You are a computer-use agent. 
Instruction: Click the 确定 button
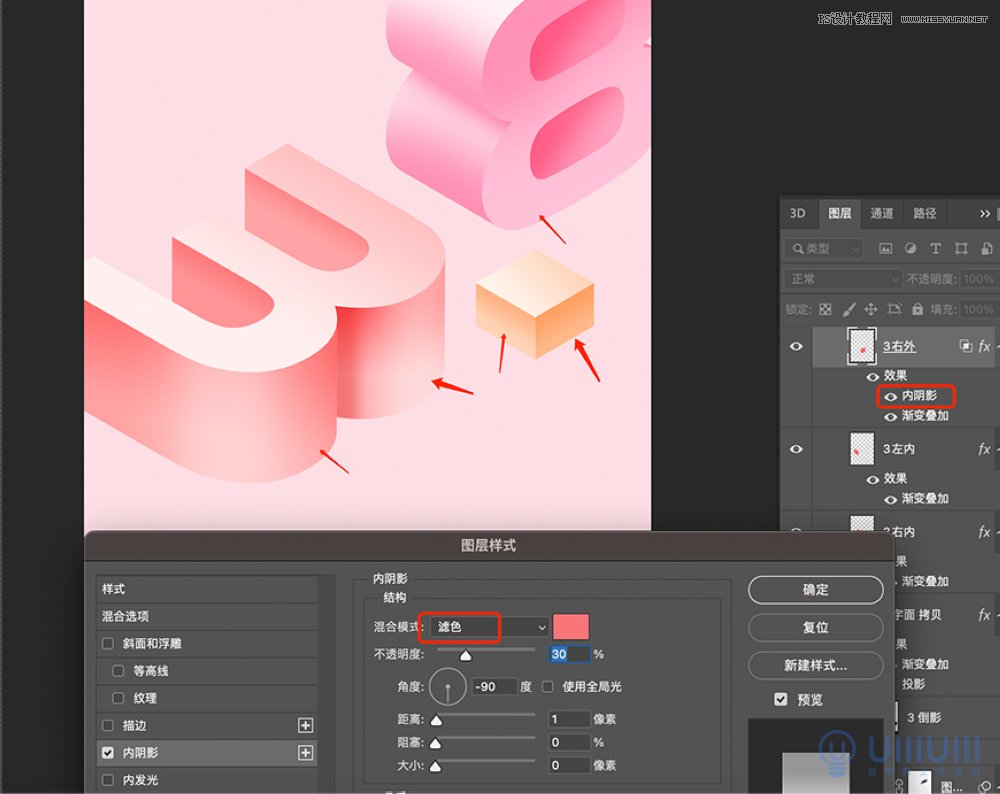coord(815,590)
